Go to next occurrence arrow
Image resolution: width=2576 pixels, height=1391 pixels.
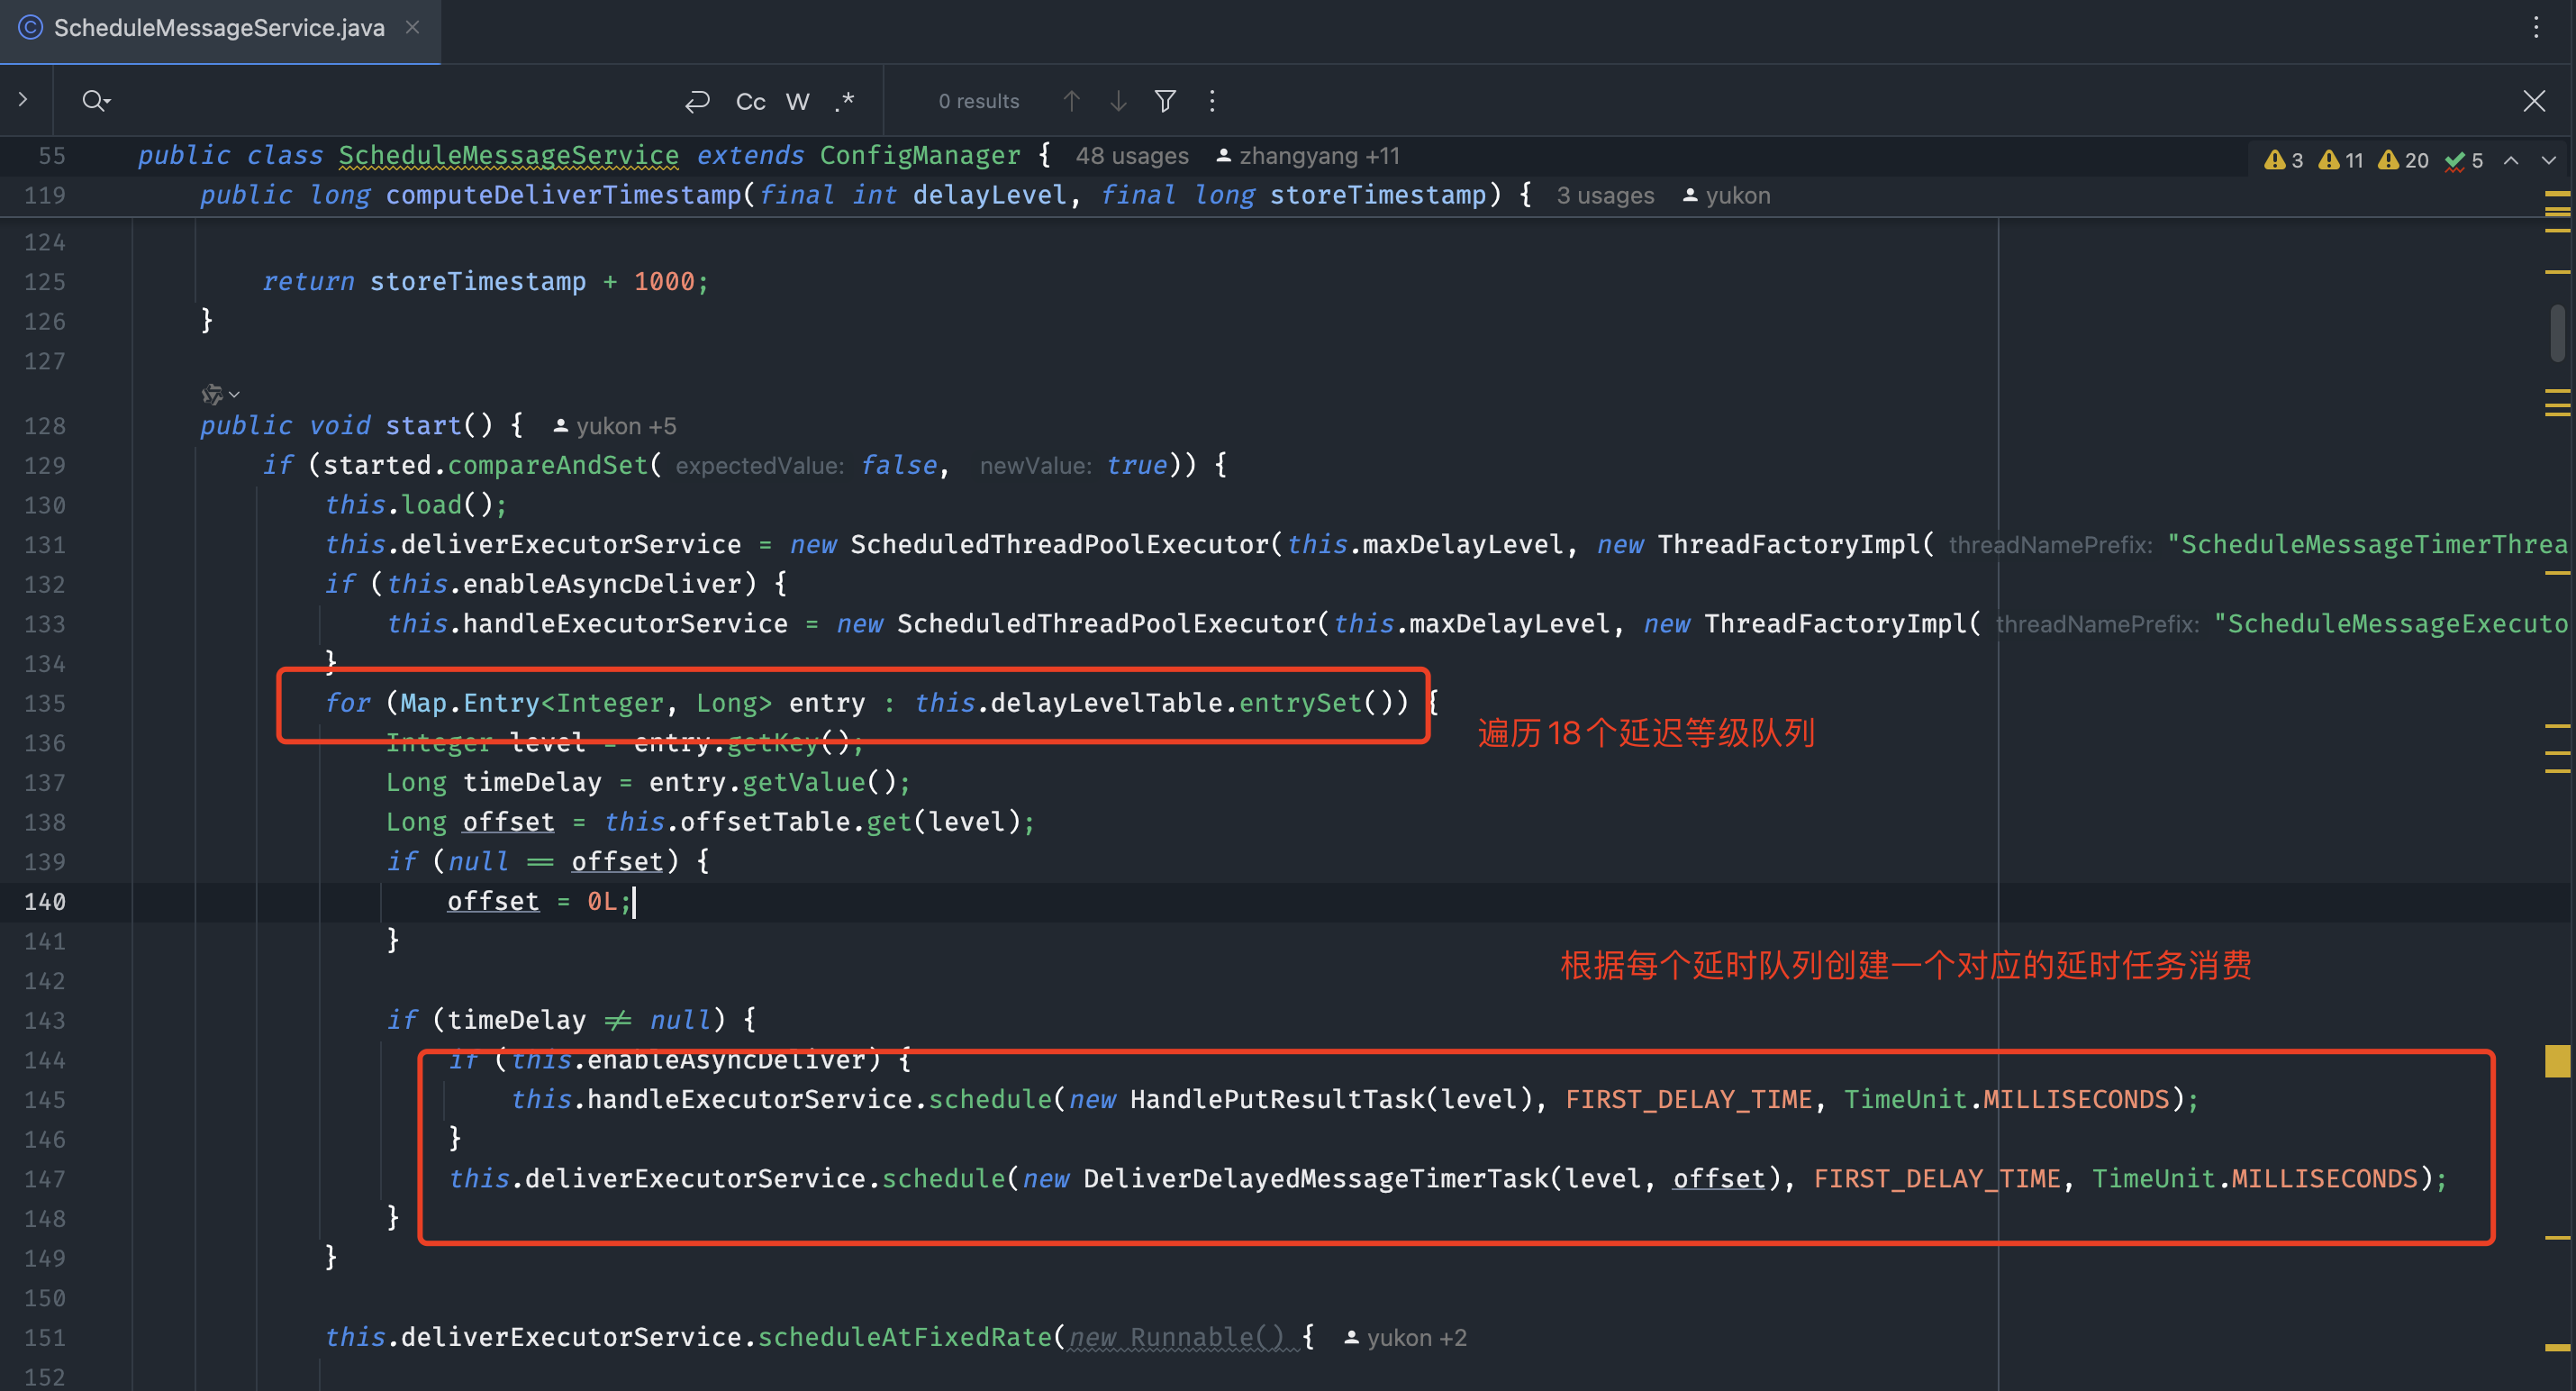pyautogui.click(x=1118, y=101)
